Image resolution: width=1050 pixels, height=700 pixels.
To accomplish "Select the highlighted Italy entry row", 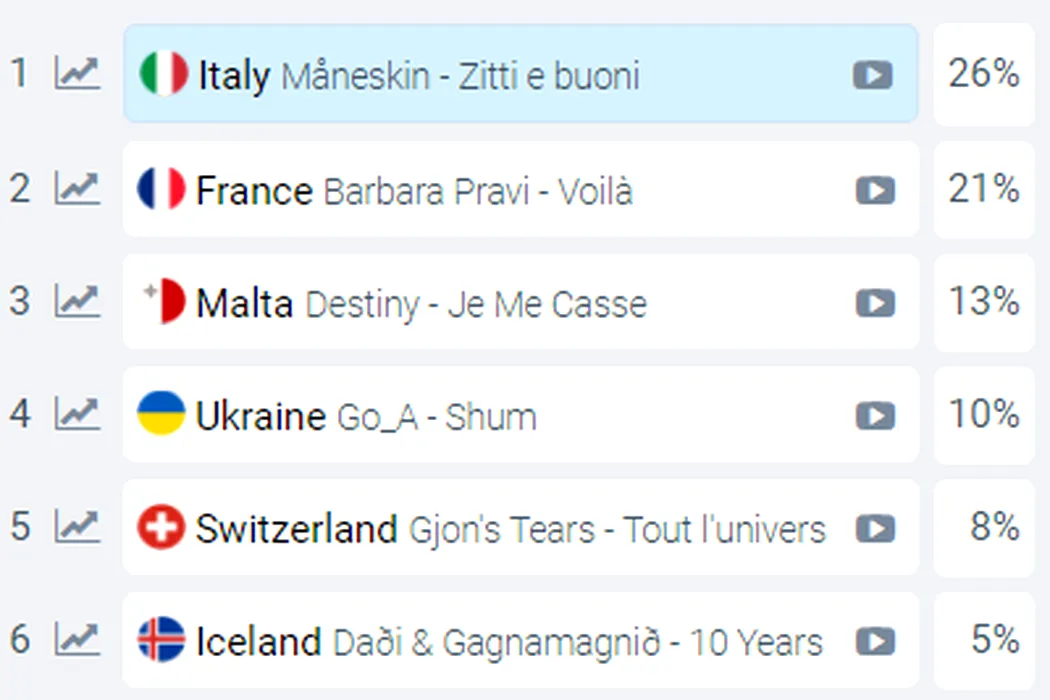I will pos(520,74).
